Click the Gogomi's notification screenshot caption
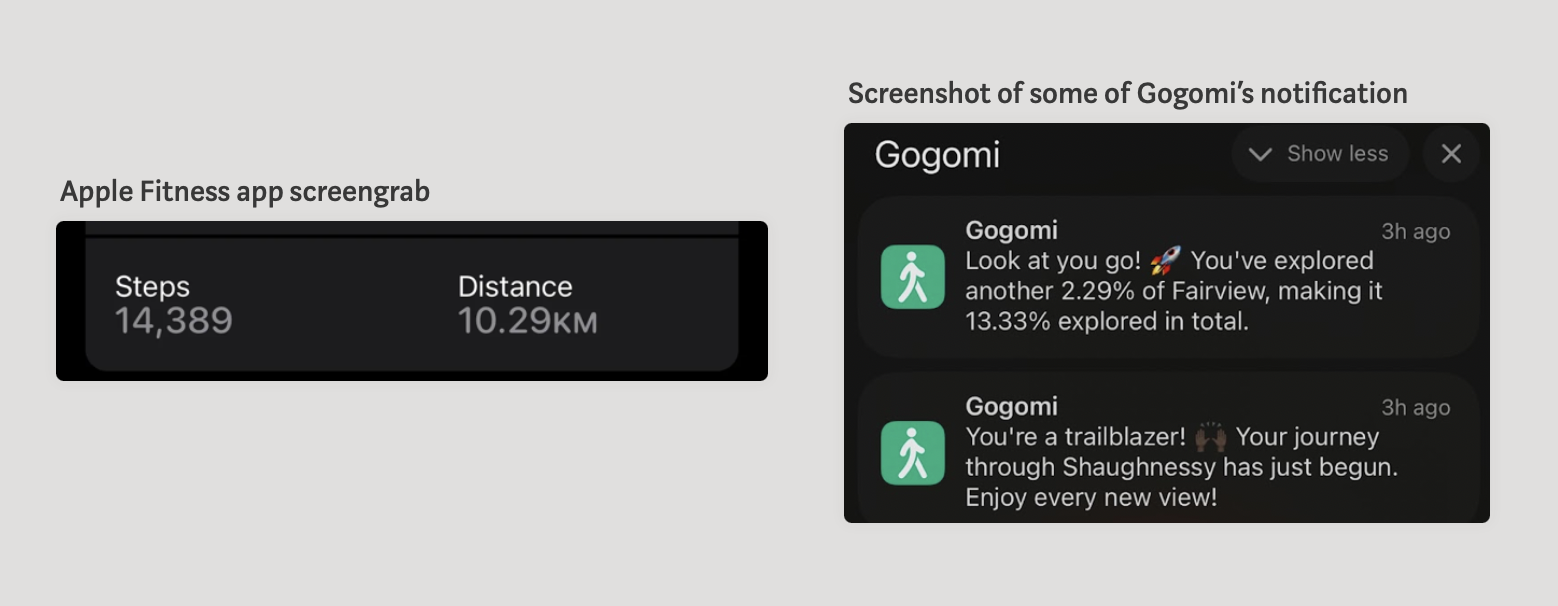Viewport: 1558px width, 606px height. click(x=1128, y=94)
